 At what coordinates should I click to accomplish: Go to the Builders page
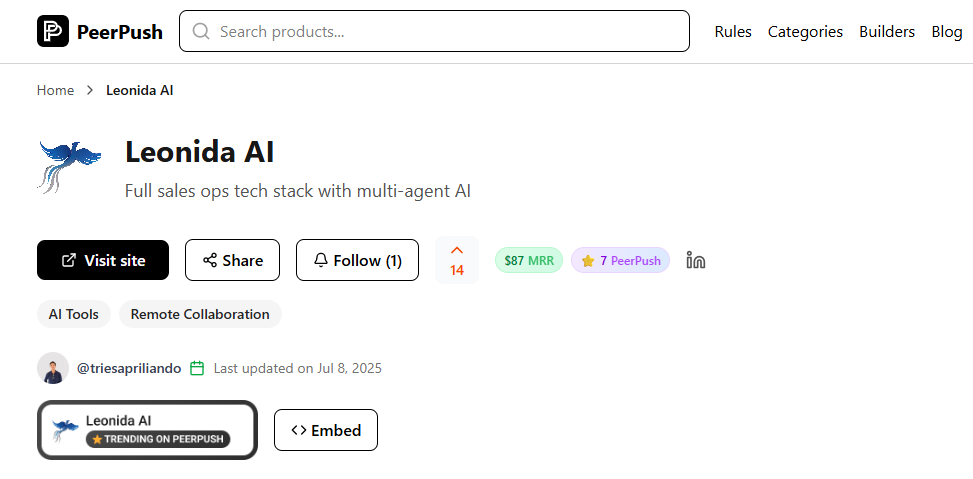click(x=887, y=32)
